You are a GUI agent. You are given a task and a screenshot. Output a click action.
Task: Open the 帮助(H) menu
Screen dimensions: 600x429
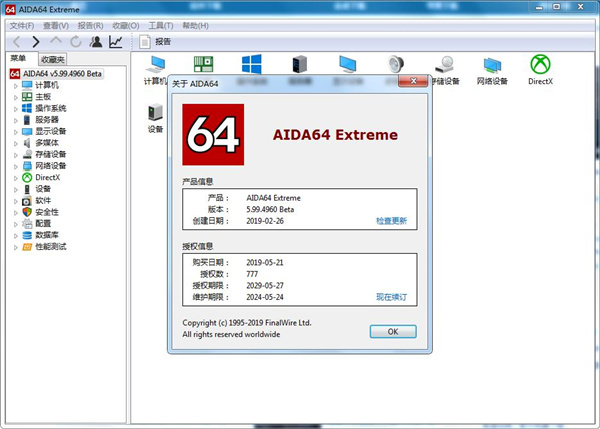coord(195,26)
